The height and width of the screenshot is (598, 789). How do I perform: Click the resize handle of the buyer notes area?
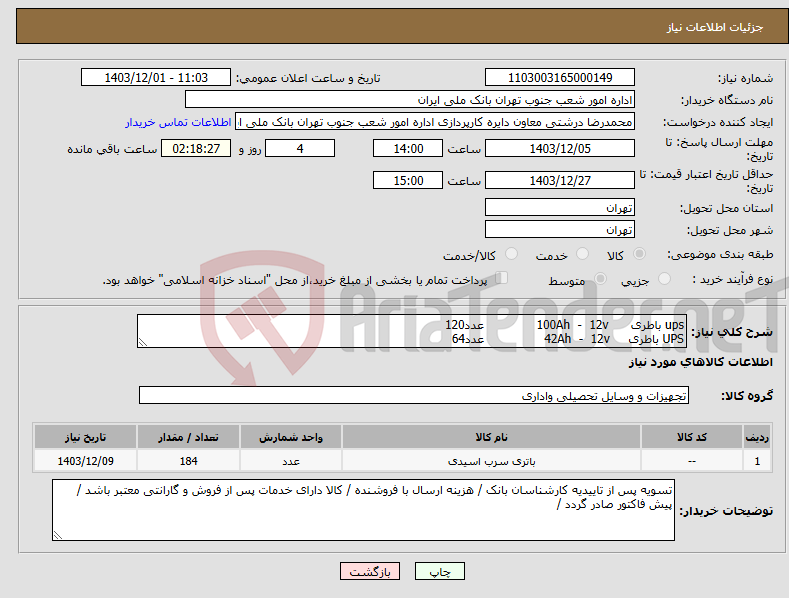point(58,535)
